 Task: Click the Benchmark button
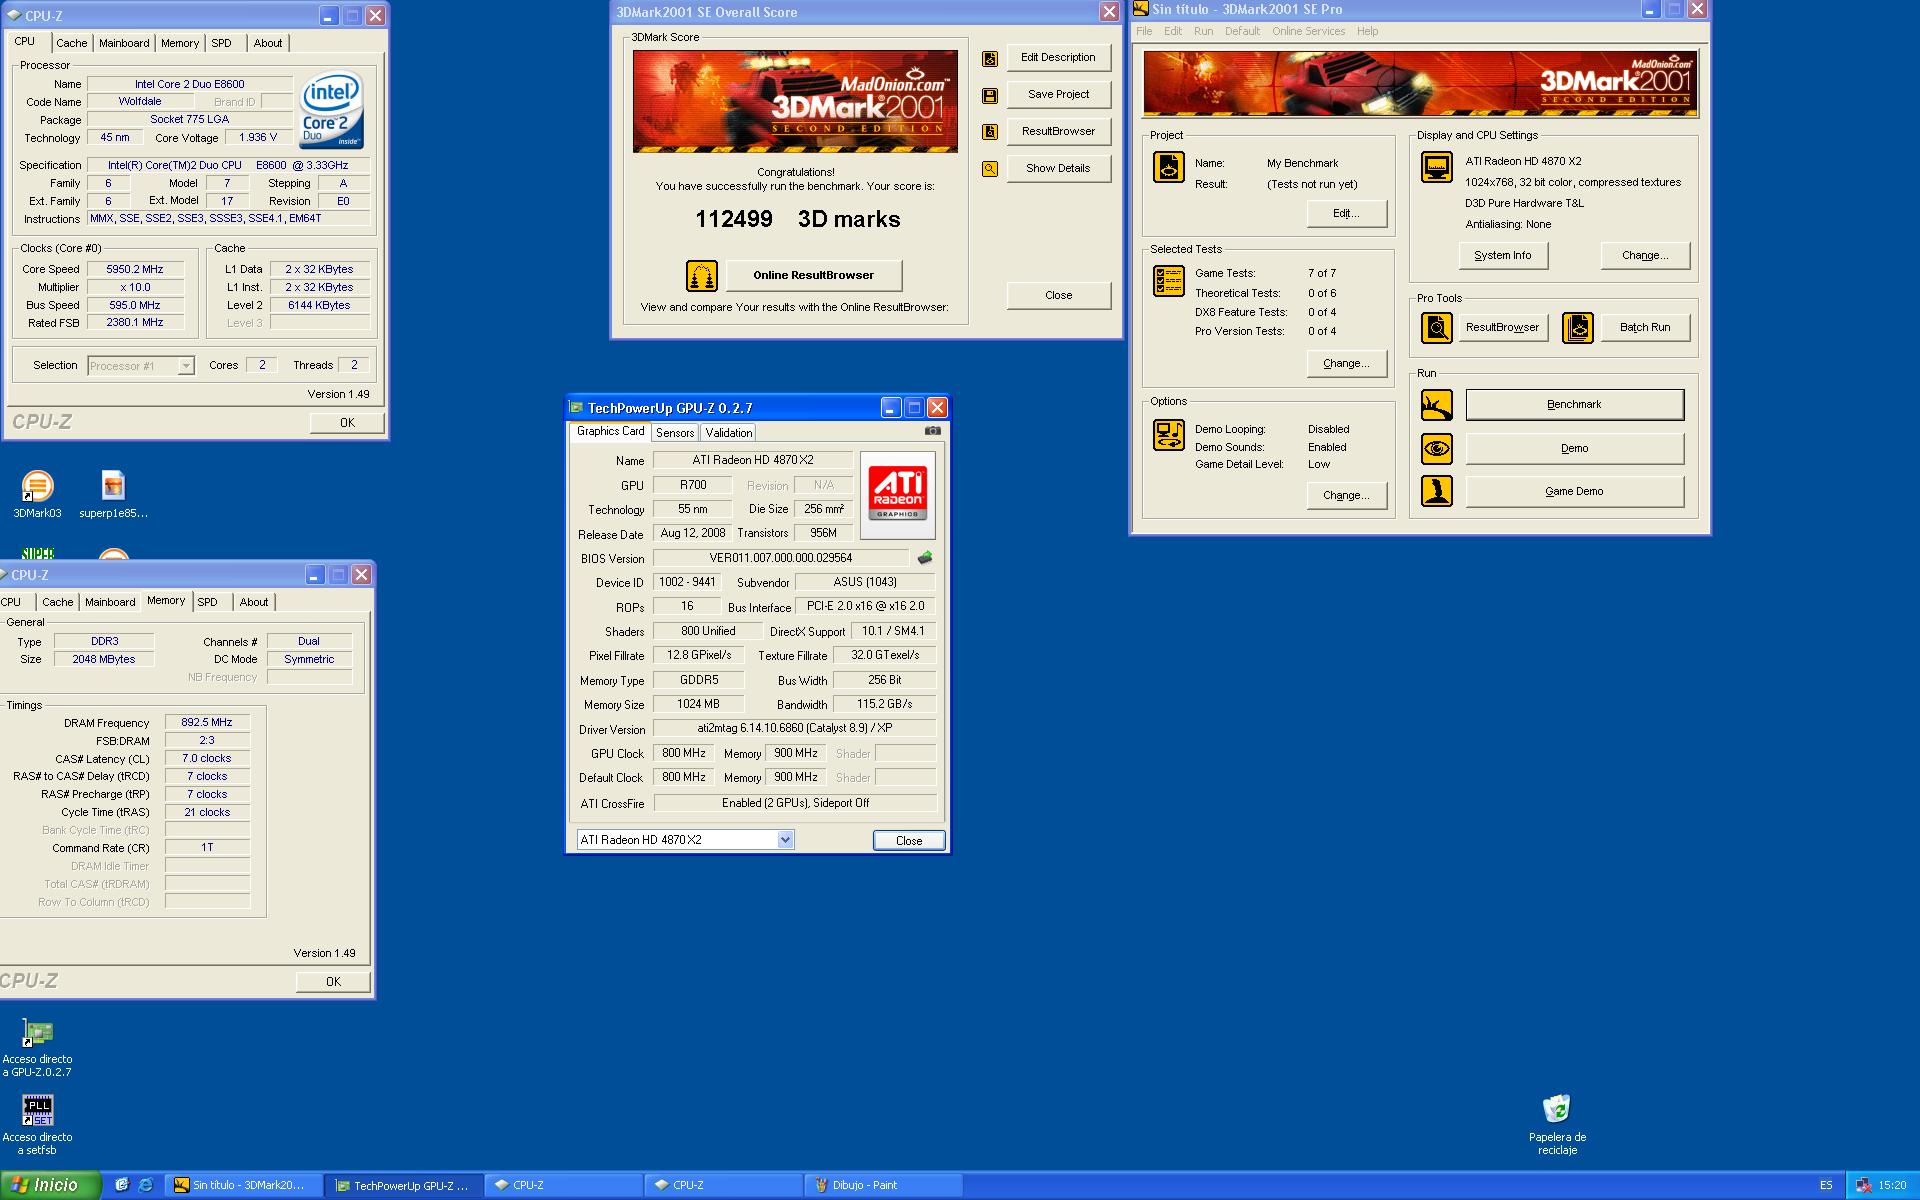click(x=1574, y=404)
